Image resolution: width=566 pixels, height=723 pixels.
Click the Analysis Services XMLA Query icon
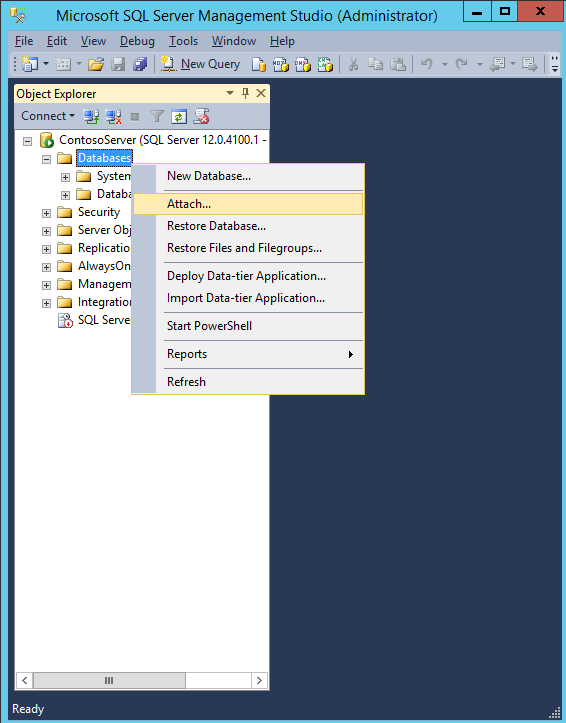click(325, 64)
